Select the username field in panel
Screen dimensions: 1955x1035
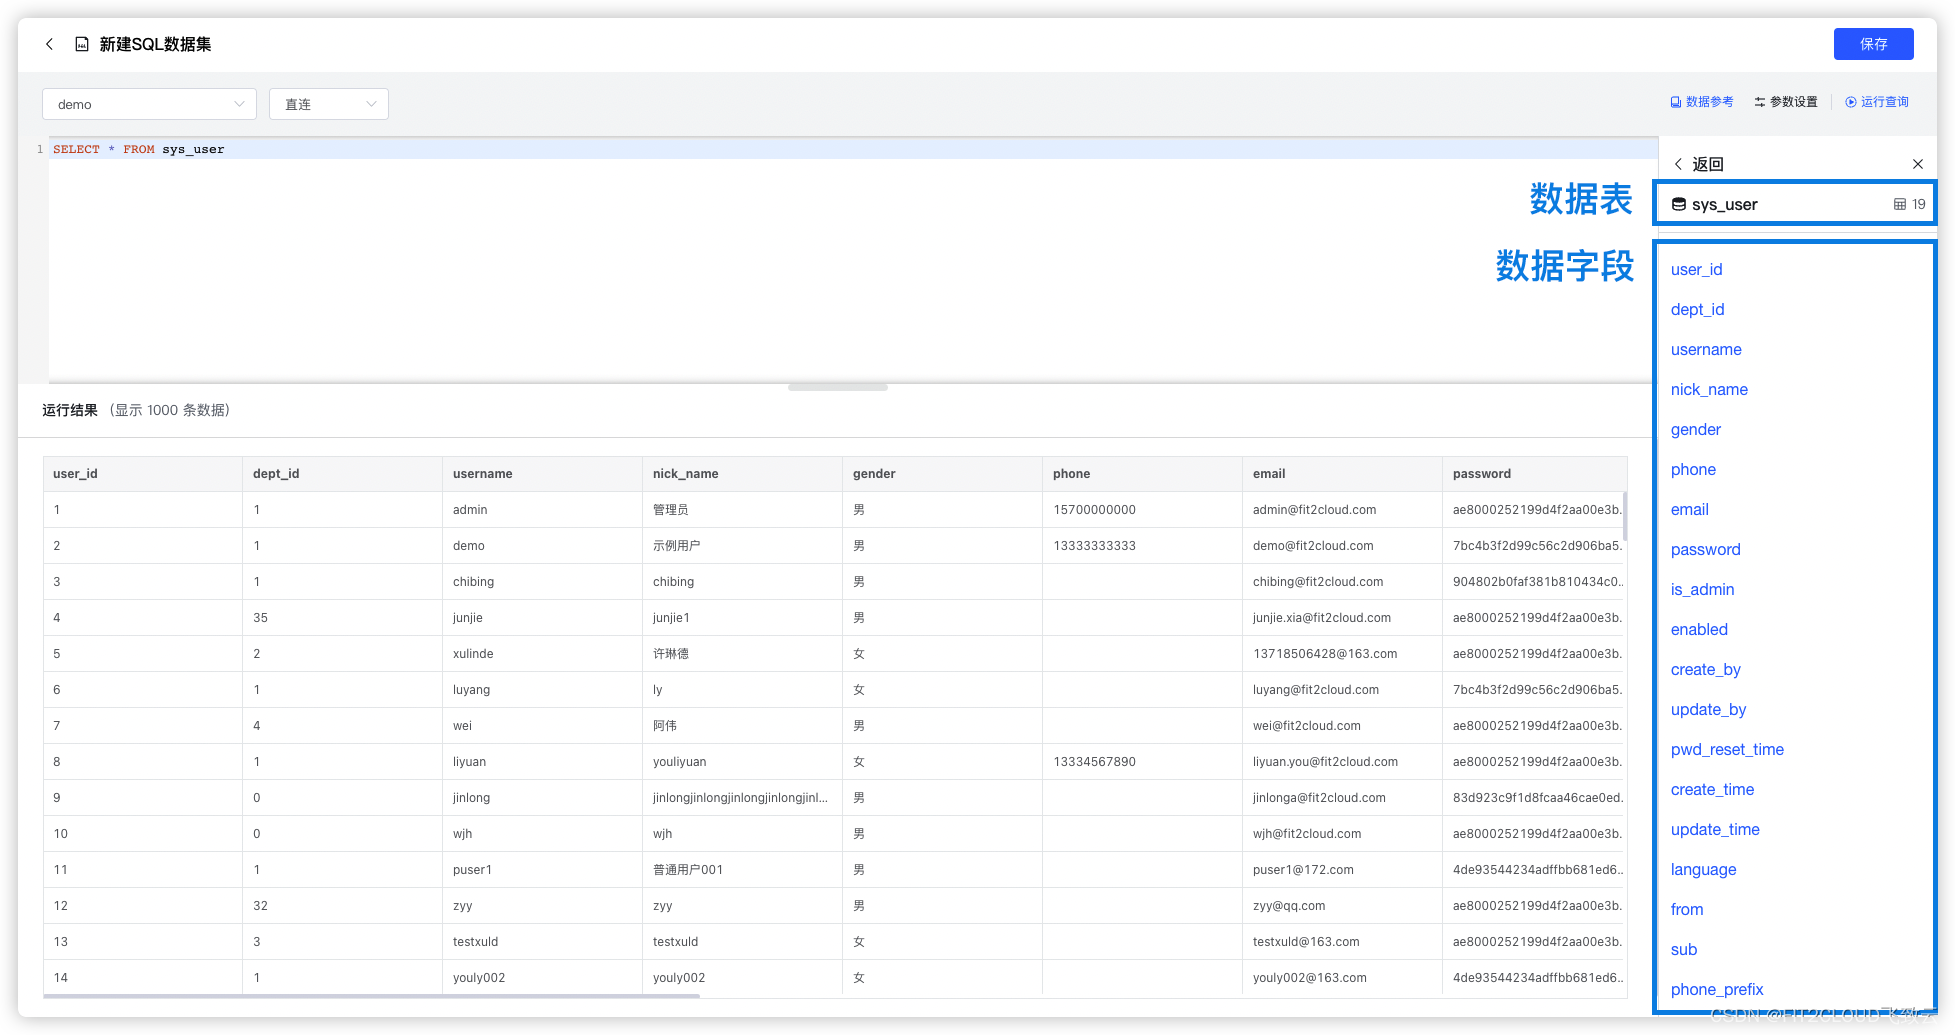[1706, 350]
